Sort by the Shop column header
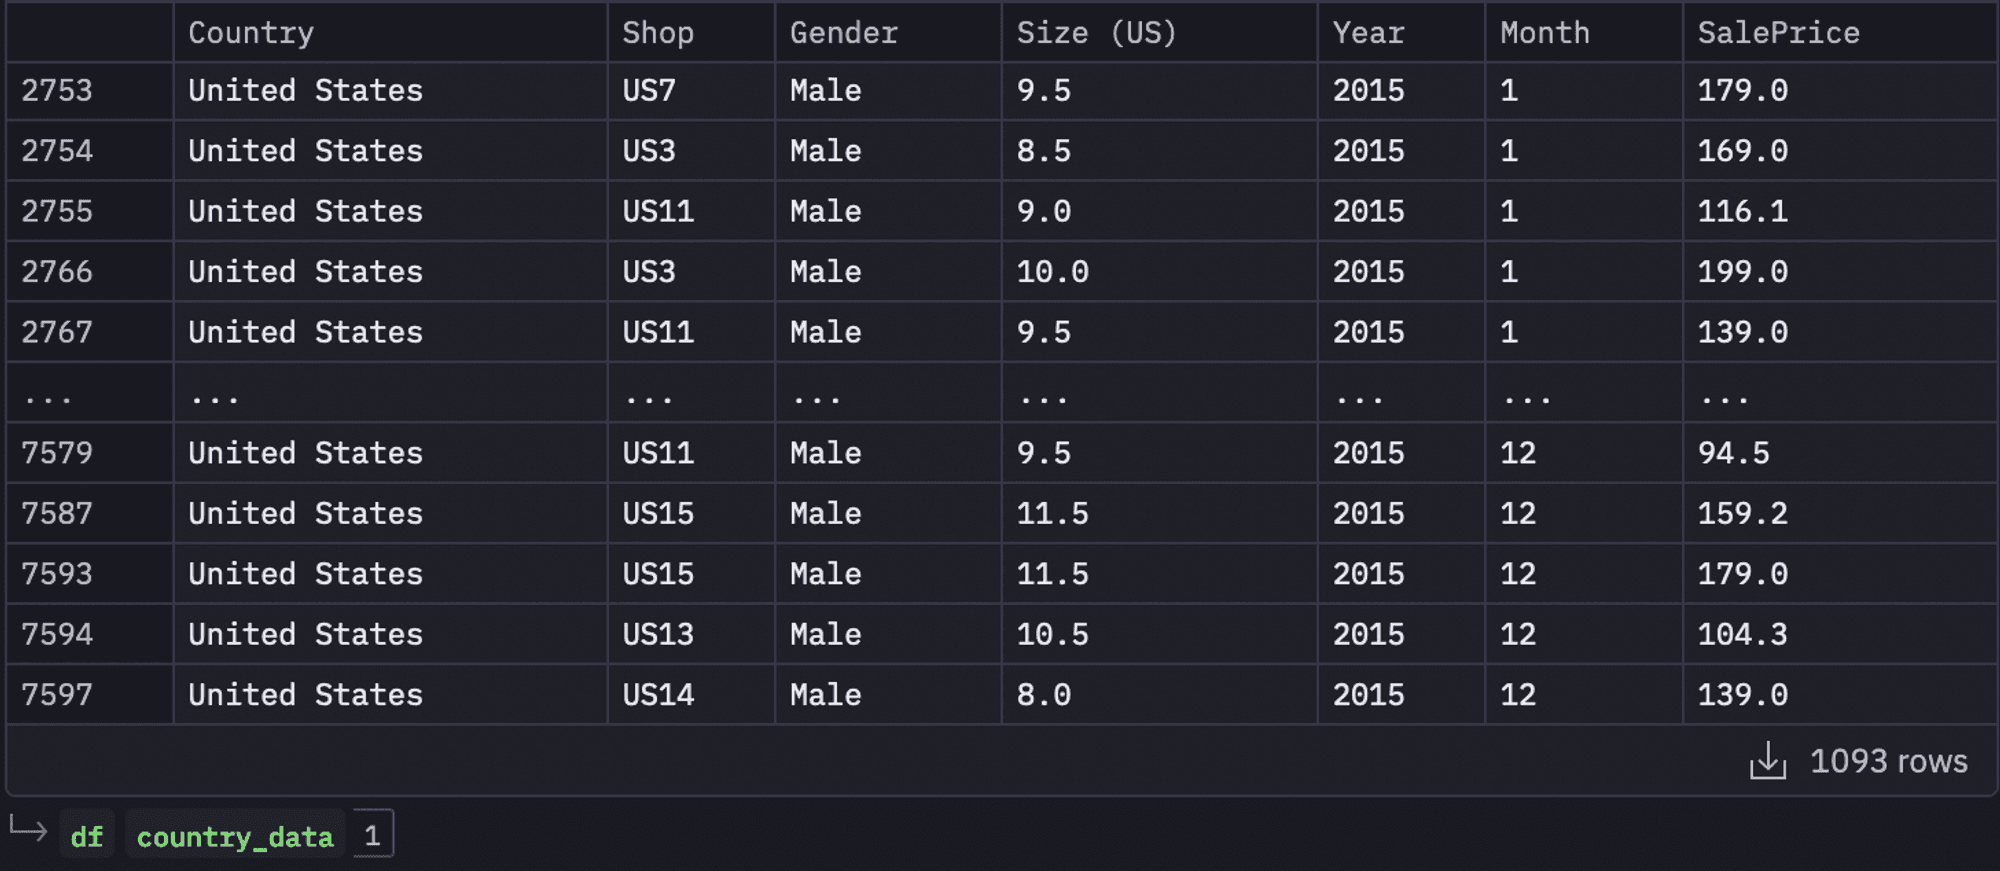This screenshot has height=871, width=2000. [658, 33]
